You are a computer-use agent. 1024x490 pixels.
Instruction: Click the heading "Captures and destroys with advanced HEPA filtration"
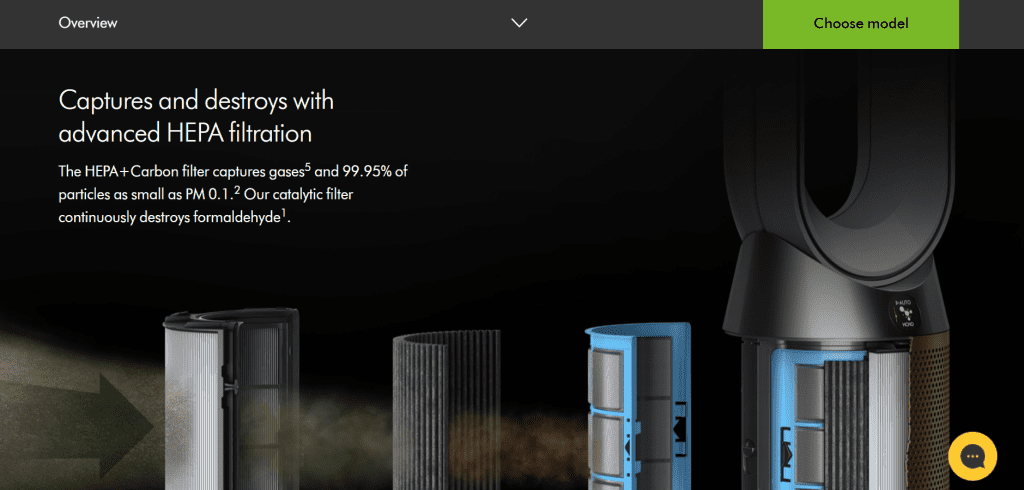[x=196, y=118]
